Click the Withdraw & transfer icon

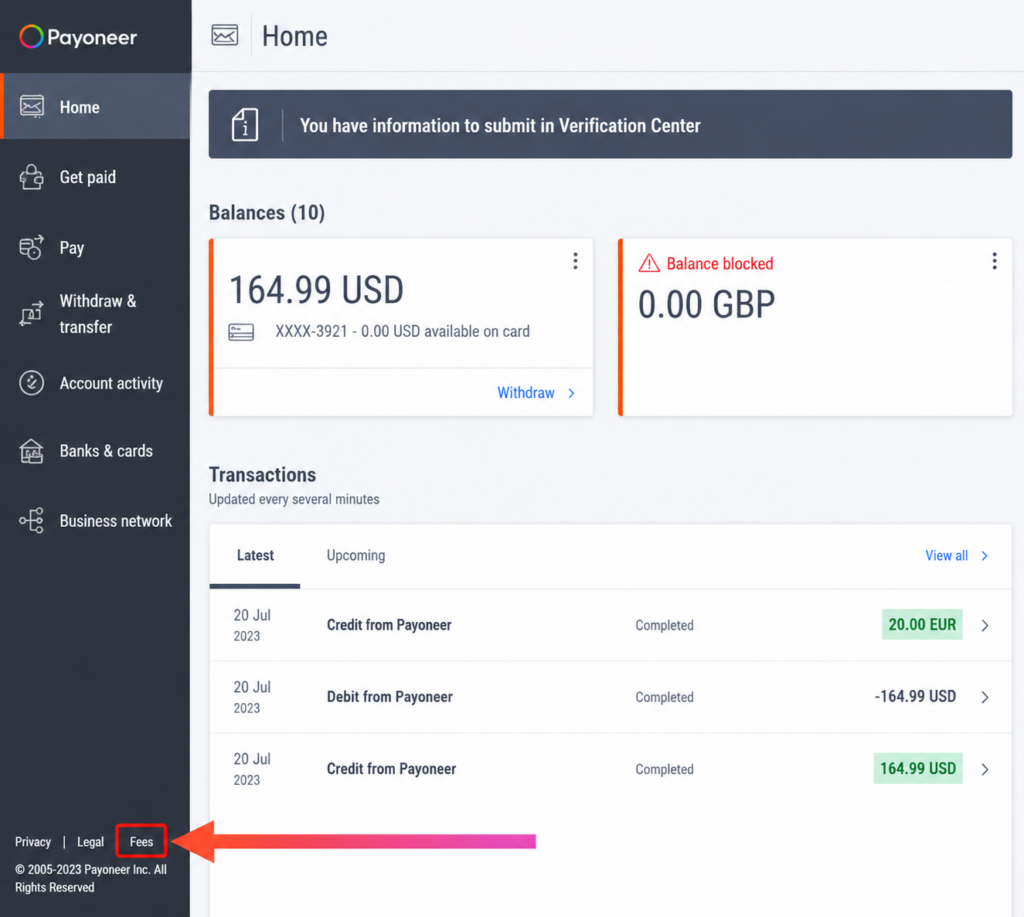tap(31, 314)
